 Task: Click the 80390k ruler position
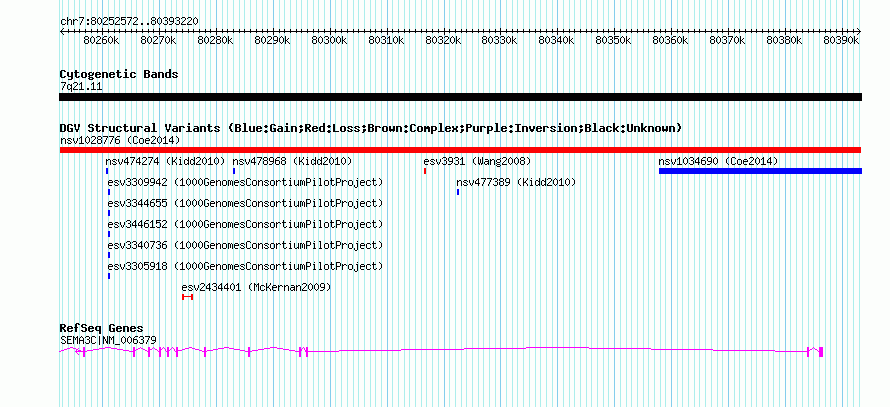(841, 40)
